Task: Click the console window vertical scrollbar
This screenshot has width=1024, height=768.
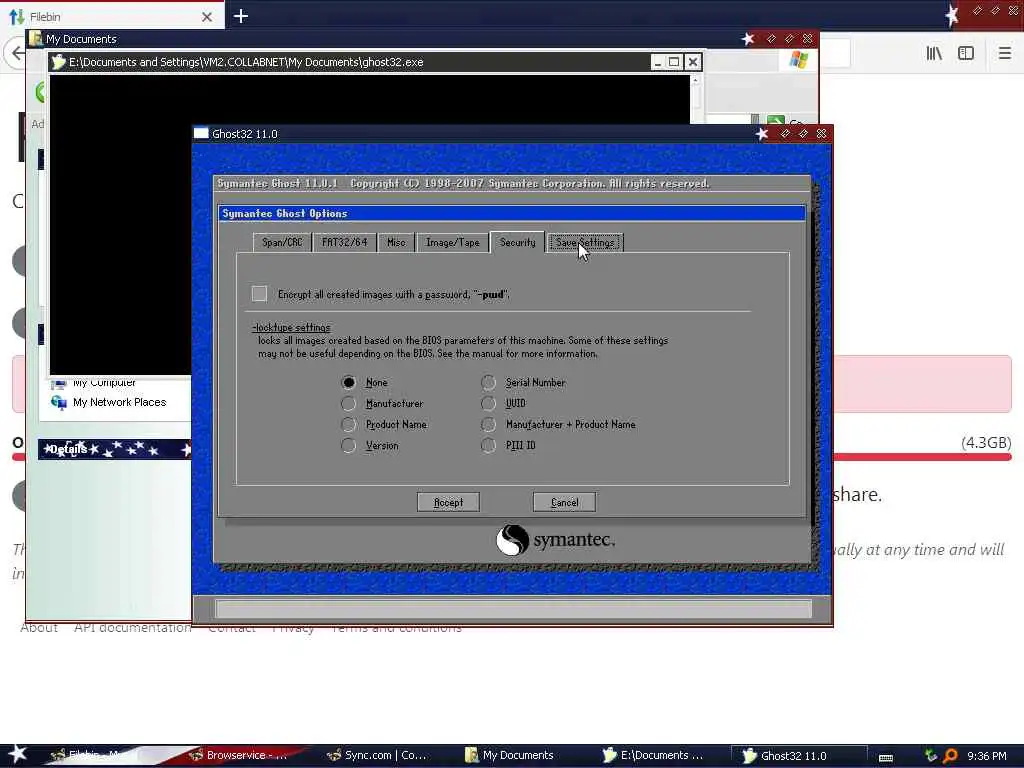Action: (x=695, y=98)
